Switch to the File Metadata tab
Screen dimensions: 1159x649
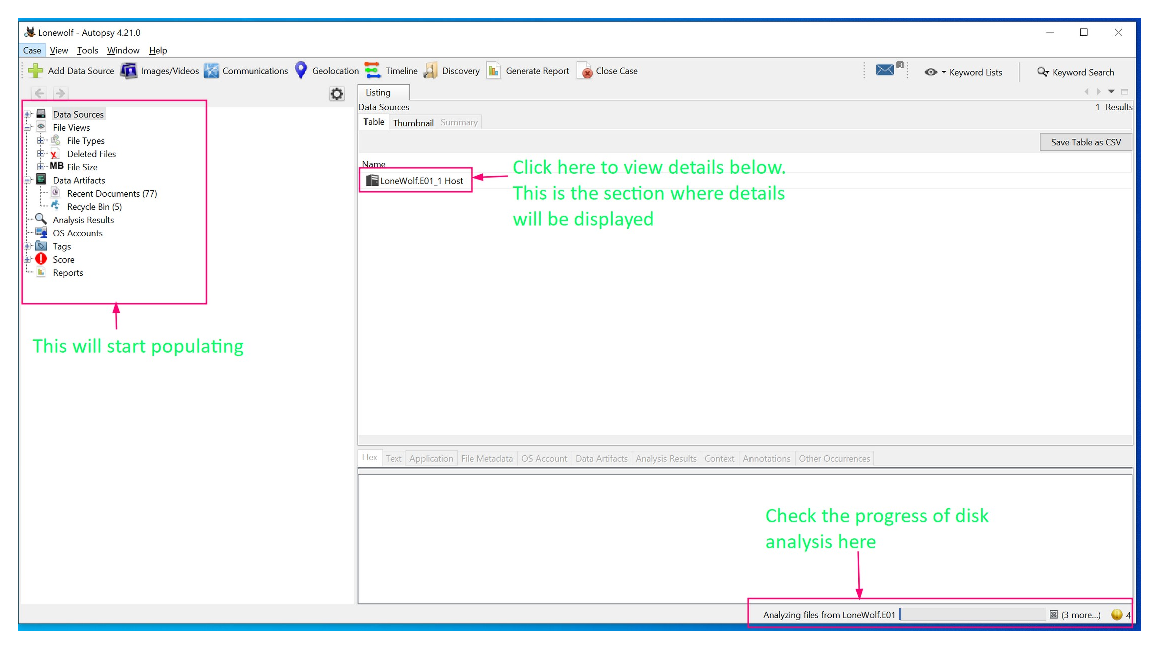[486, 458]
